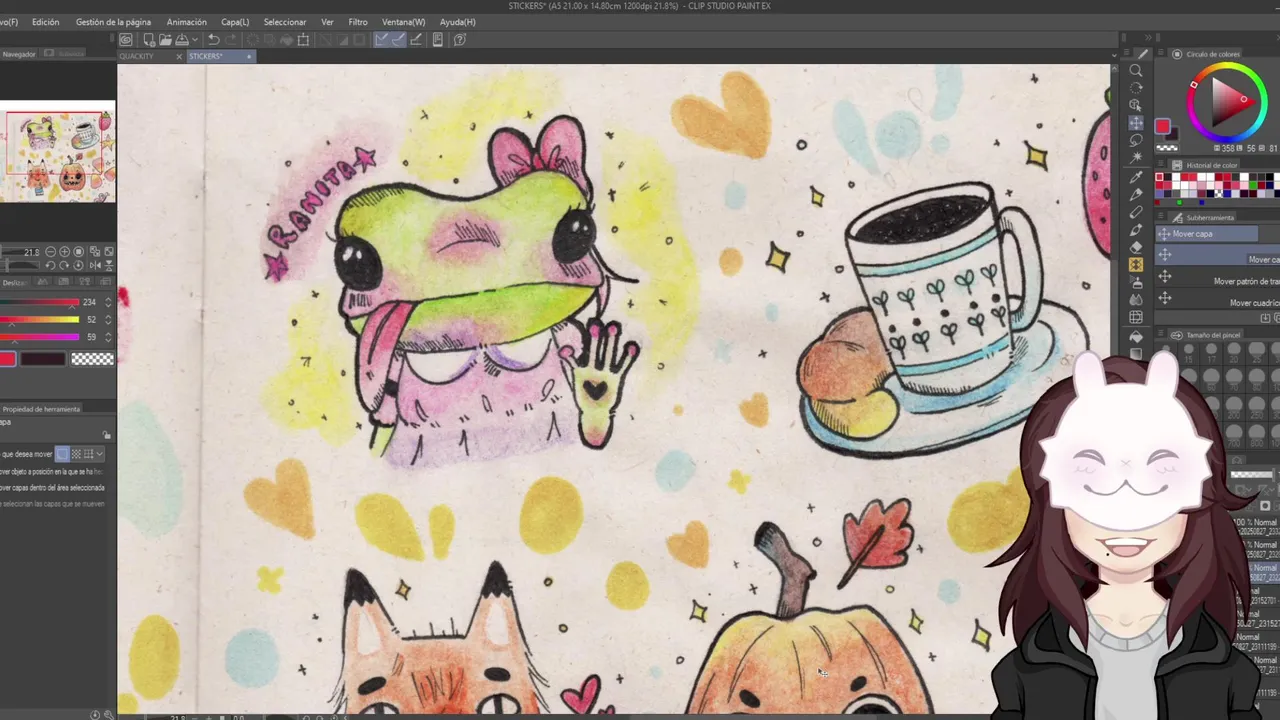Select the highlighted Decoration tool
The image size is (1280, 720).
(x=1136, y=265)
